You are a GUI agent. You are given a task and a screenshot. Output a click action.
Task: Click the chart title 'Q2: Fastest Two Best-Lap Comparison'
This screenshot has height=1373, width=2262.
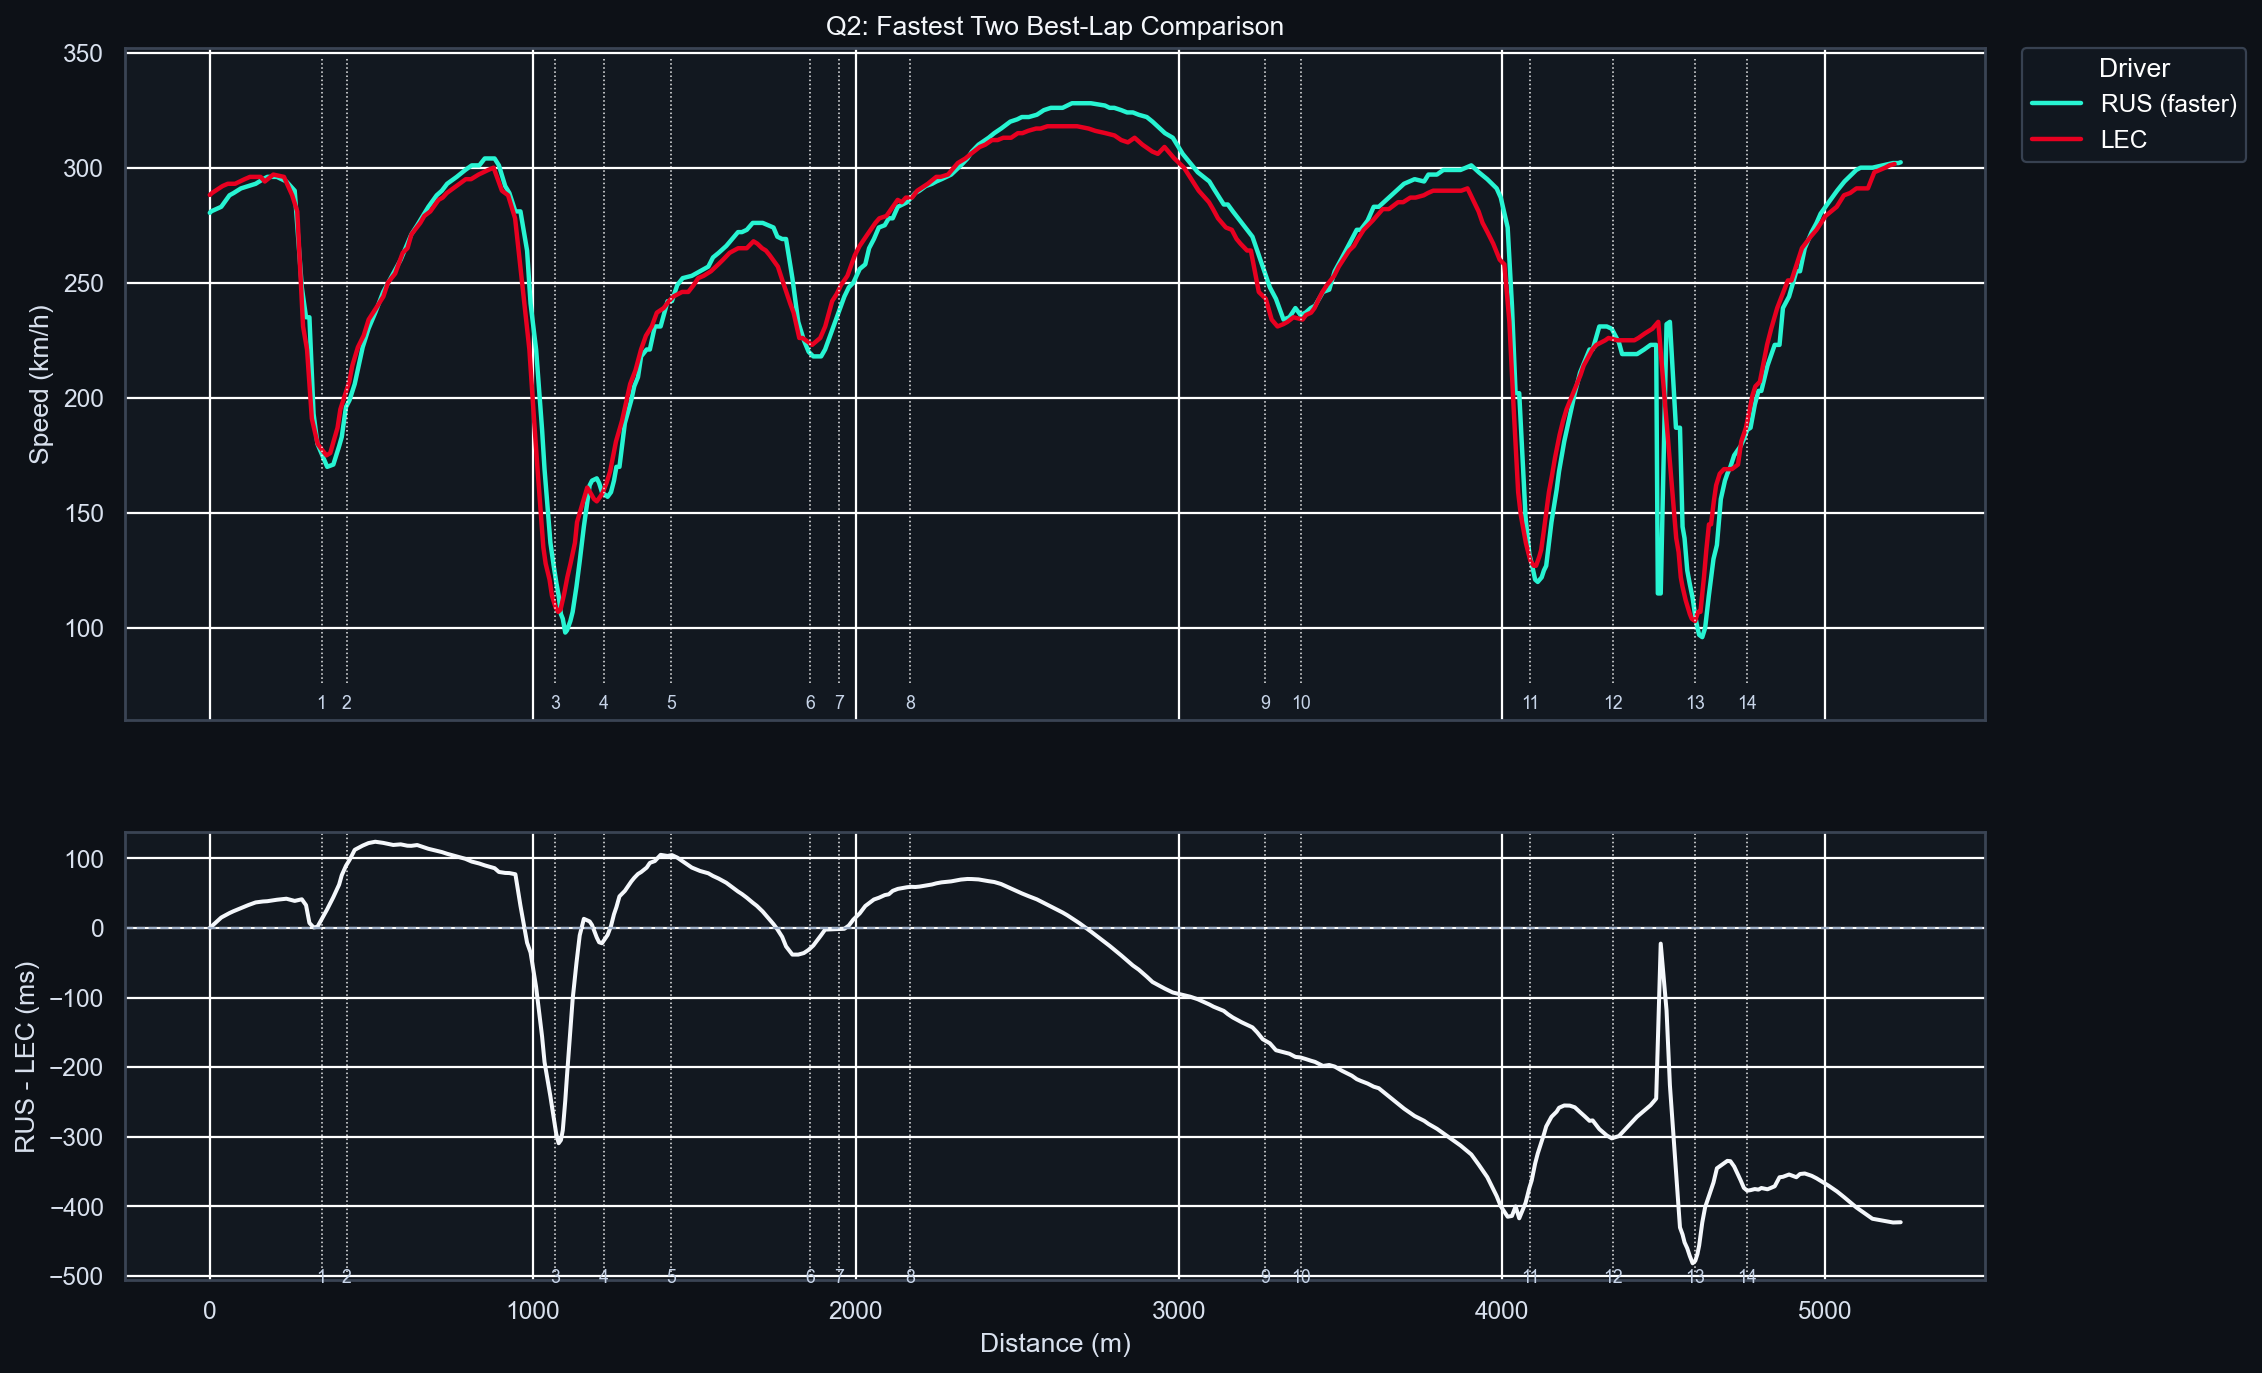pos(1054,26)
